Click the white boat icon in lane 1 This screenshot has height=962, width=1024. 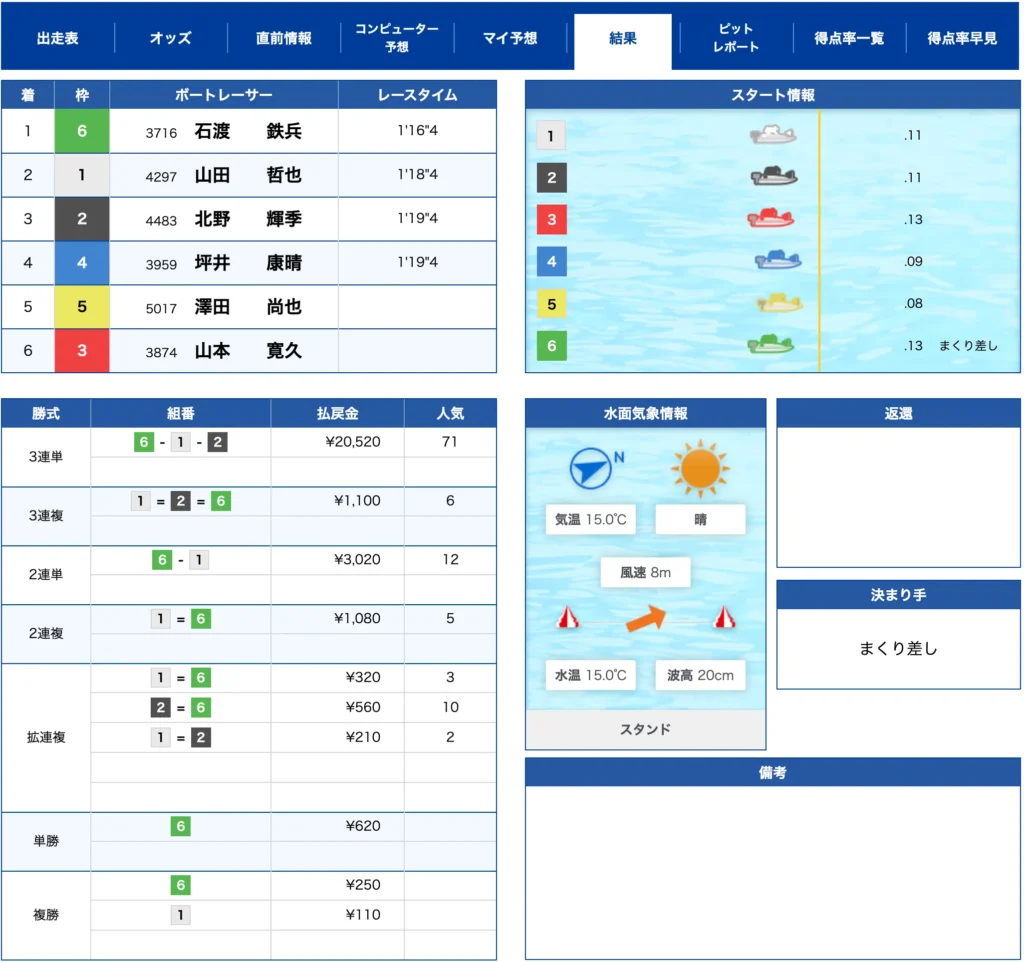(x=773, y=135)
